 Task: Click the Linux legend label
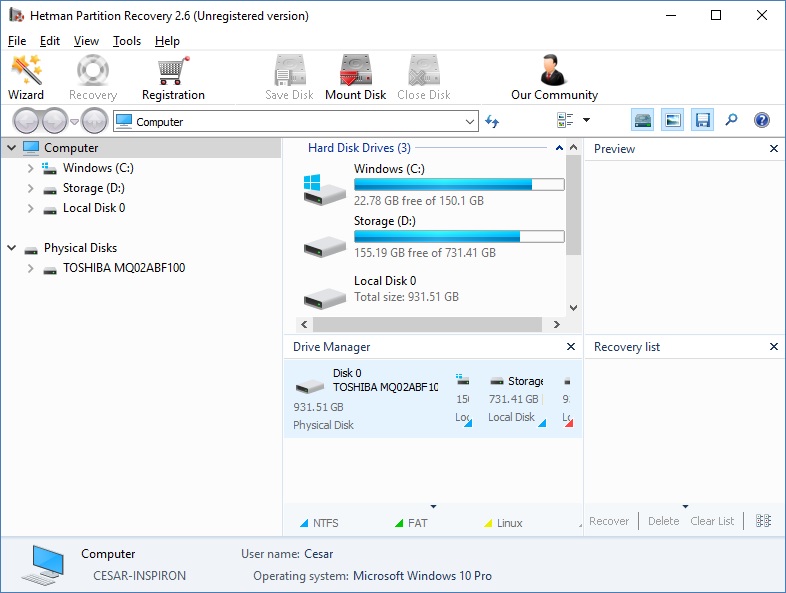coord(509,523)
